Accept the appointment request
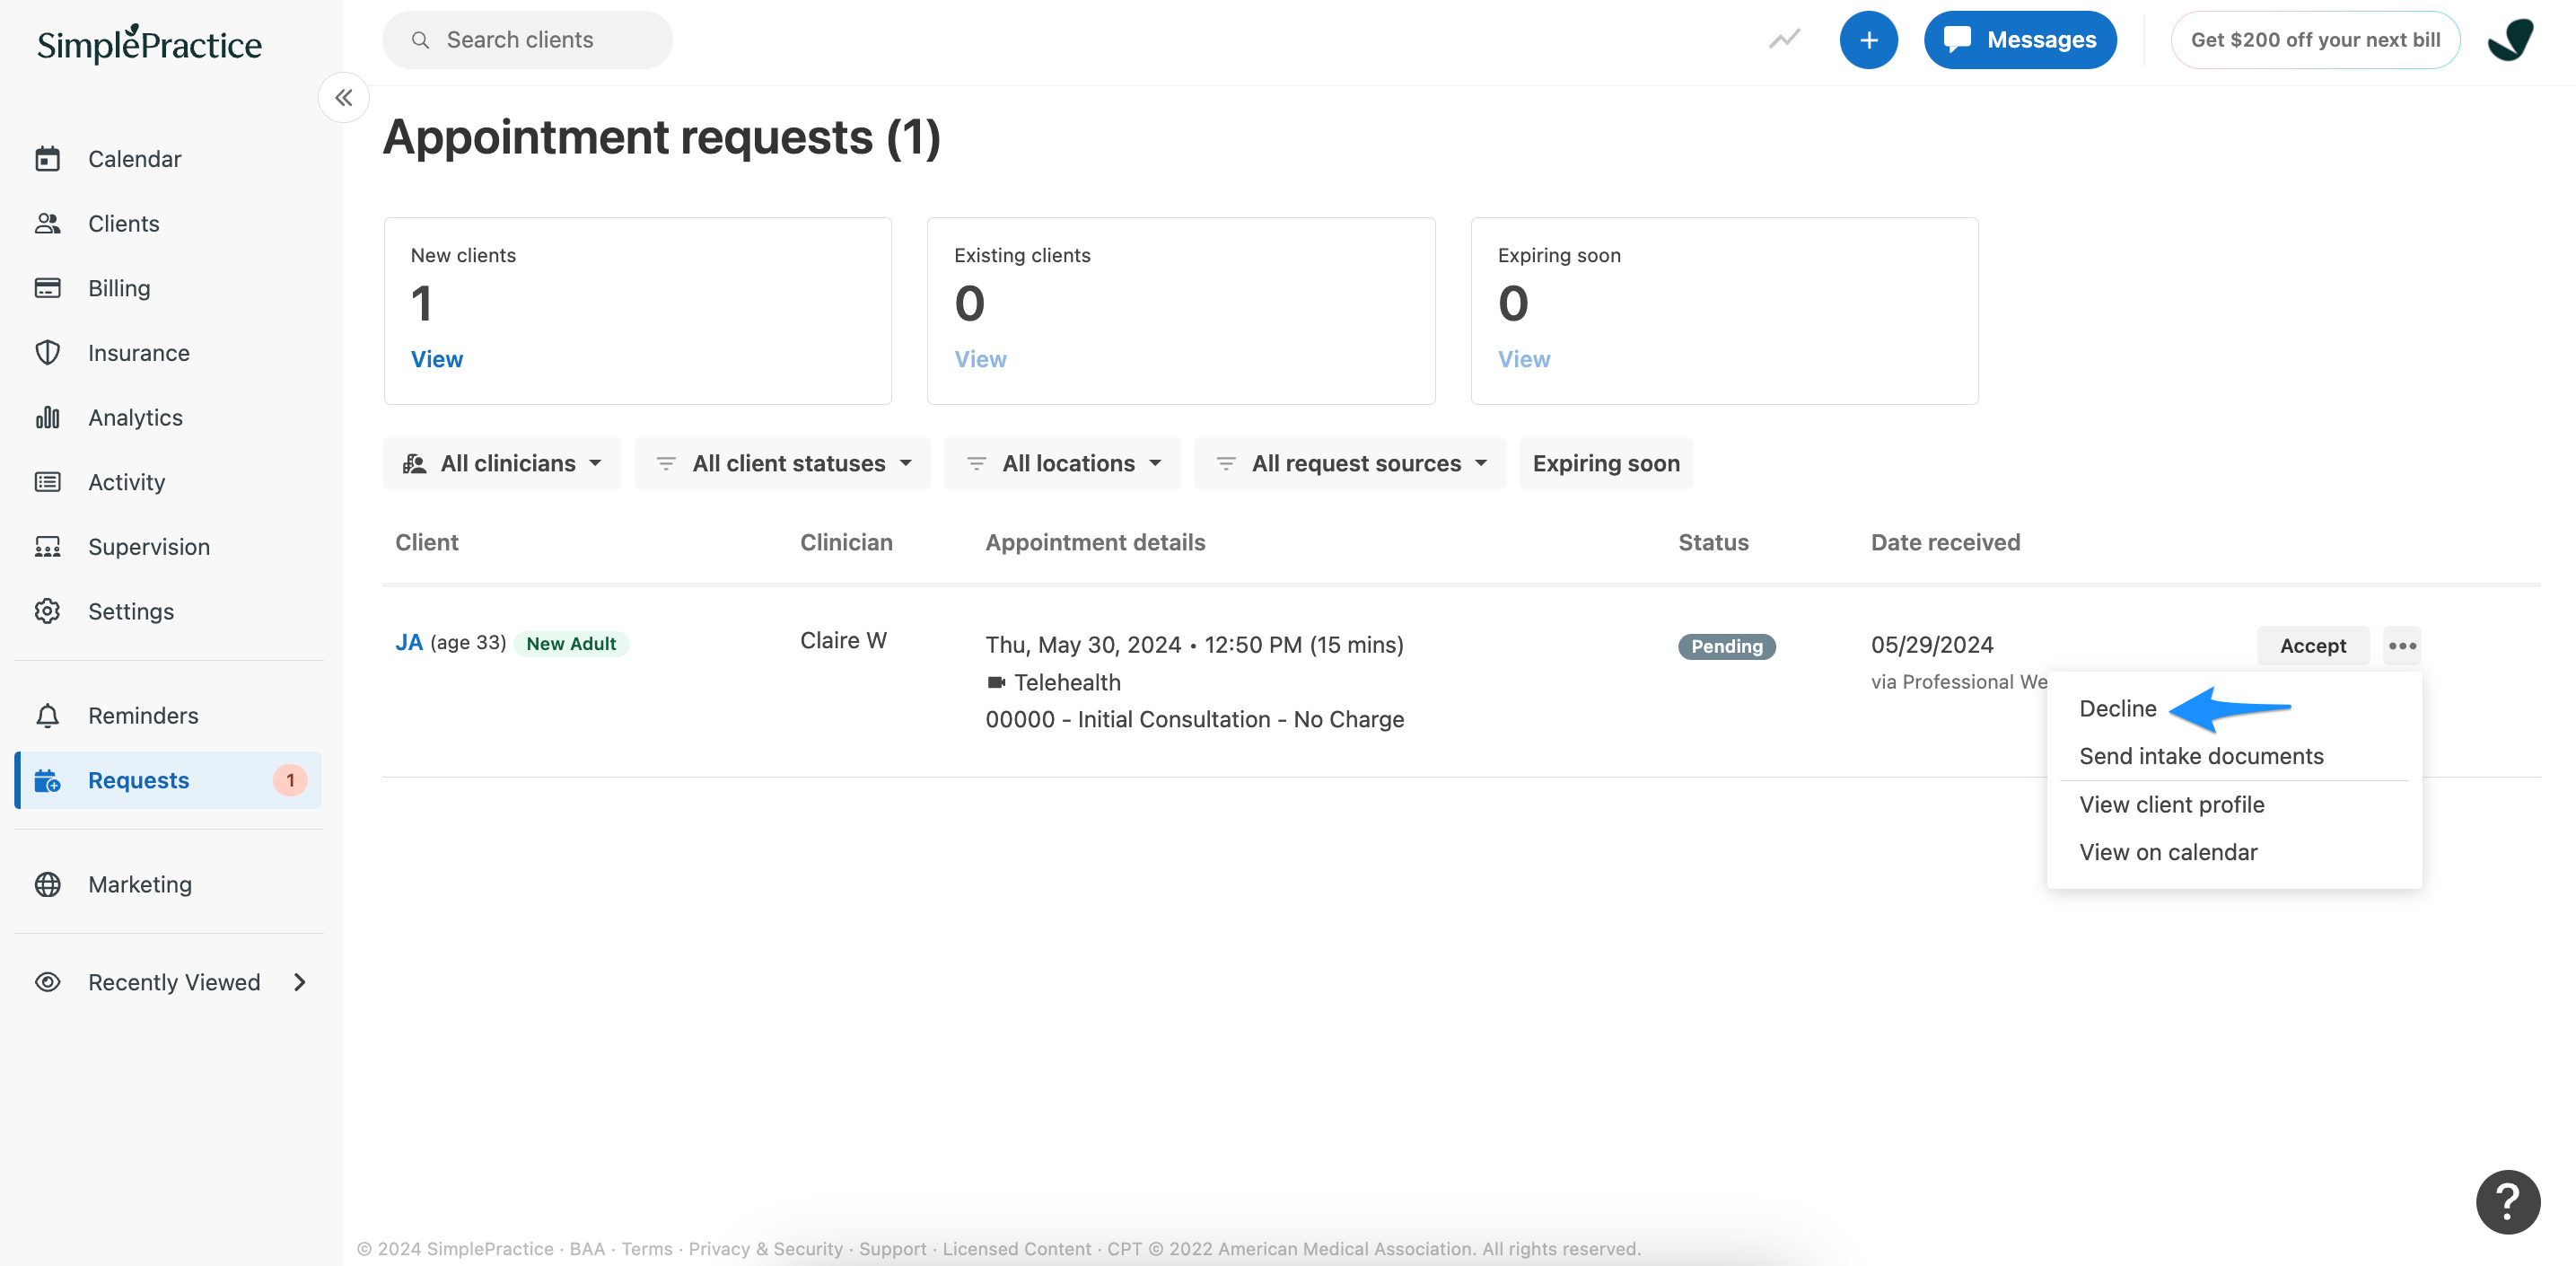 tap(2313, 646)
